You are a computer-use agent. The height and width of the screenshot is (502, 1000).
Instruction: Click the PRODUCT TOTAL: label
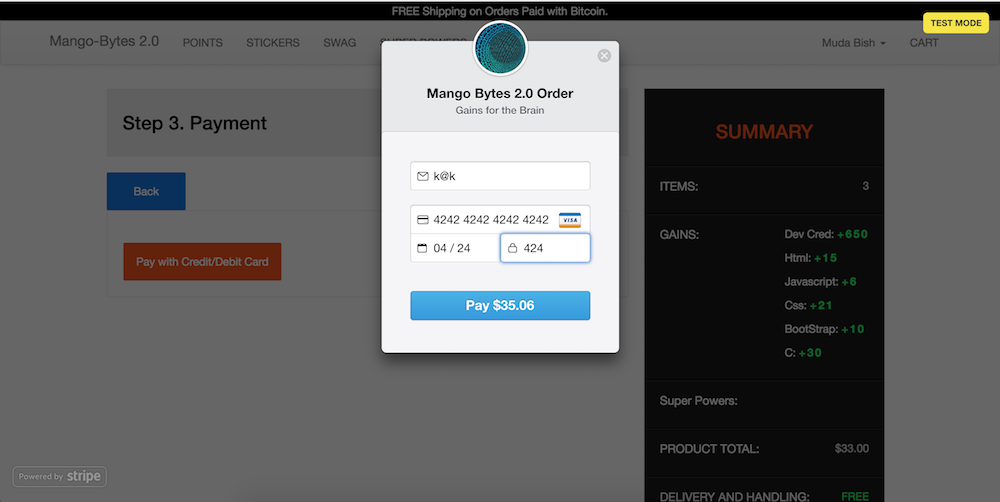point(709,449)
